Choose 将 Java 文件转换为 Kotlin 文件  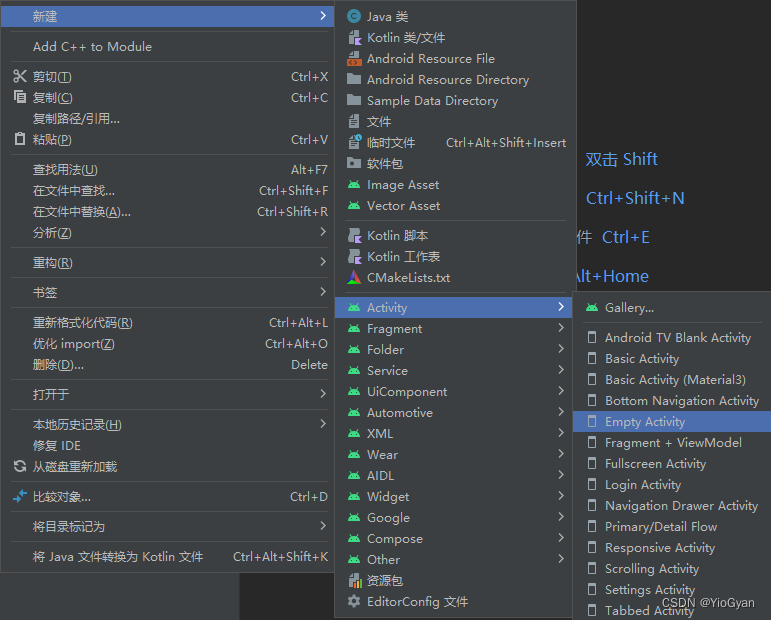[x=169, y=557]
